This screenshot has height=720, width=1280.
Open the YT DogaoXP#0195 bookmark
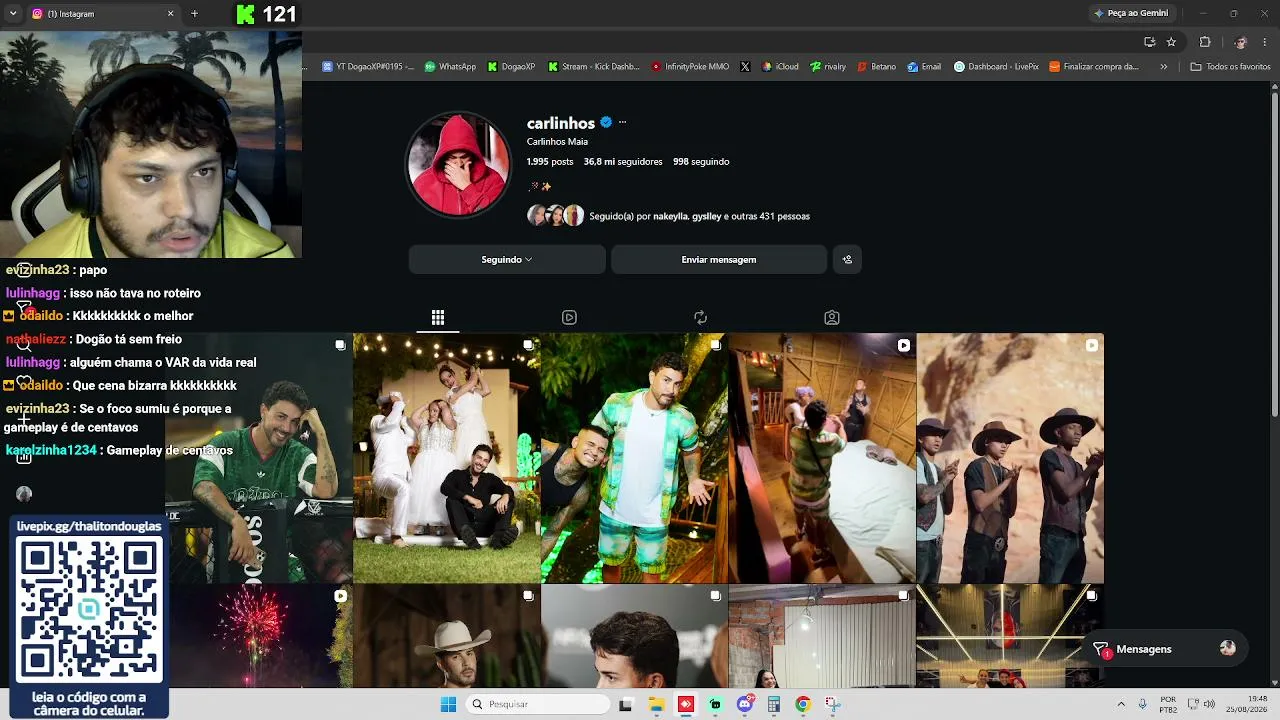[x=368, y=67]
